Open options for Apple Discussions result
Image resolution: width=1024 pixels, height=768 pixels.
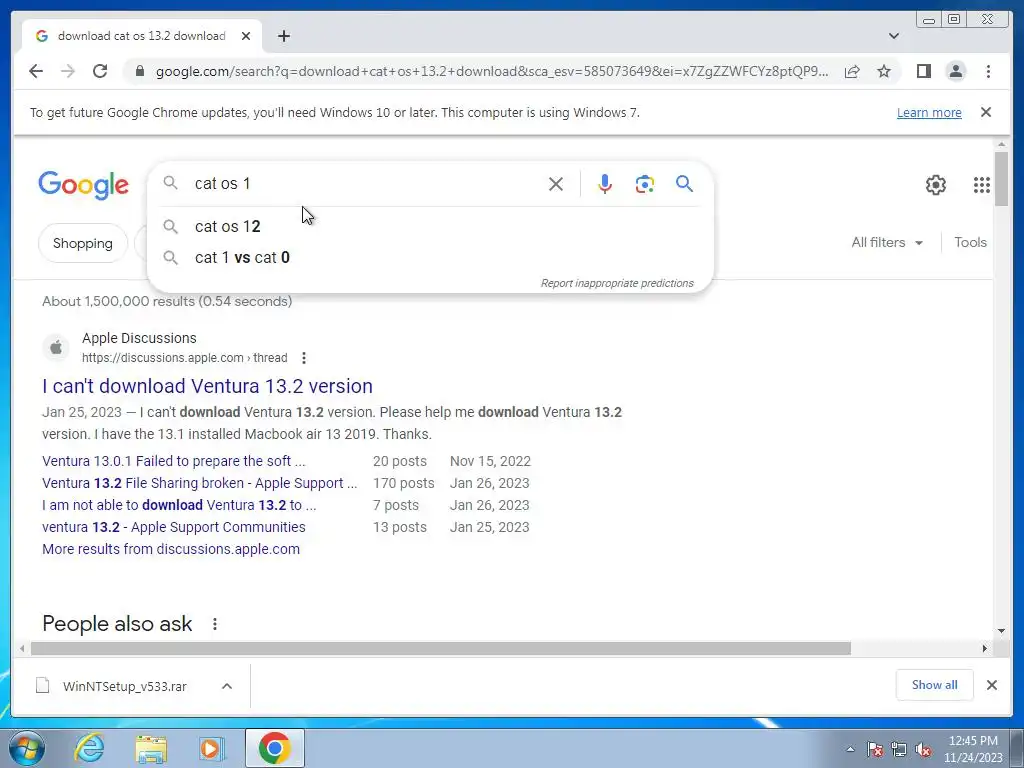(304, 358)
